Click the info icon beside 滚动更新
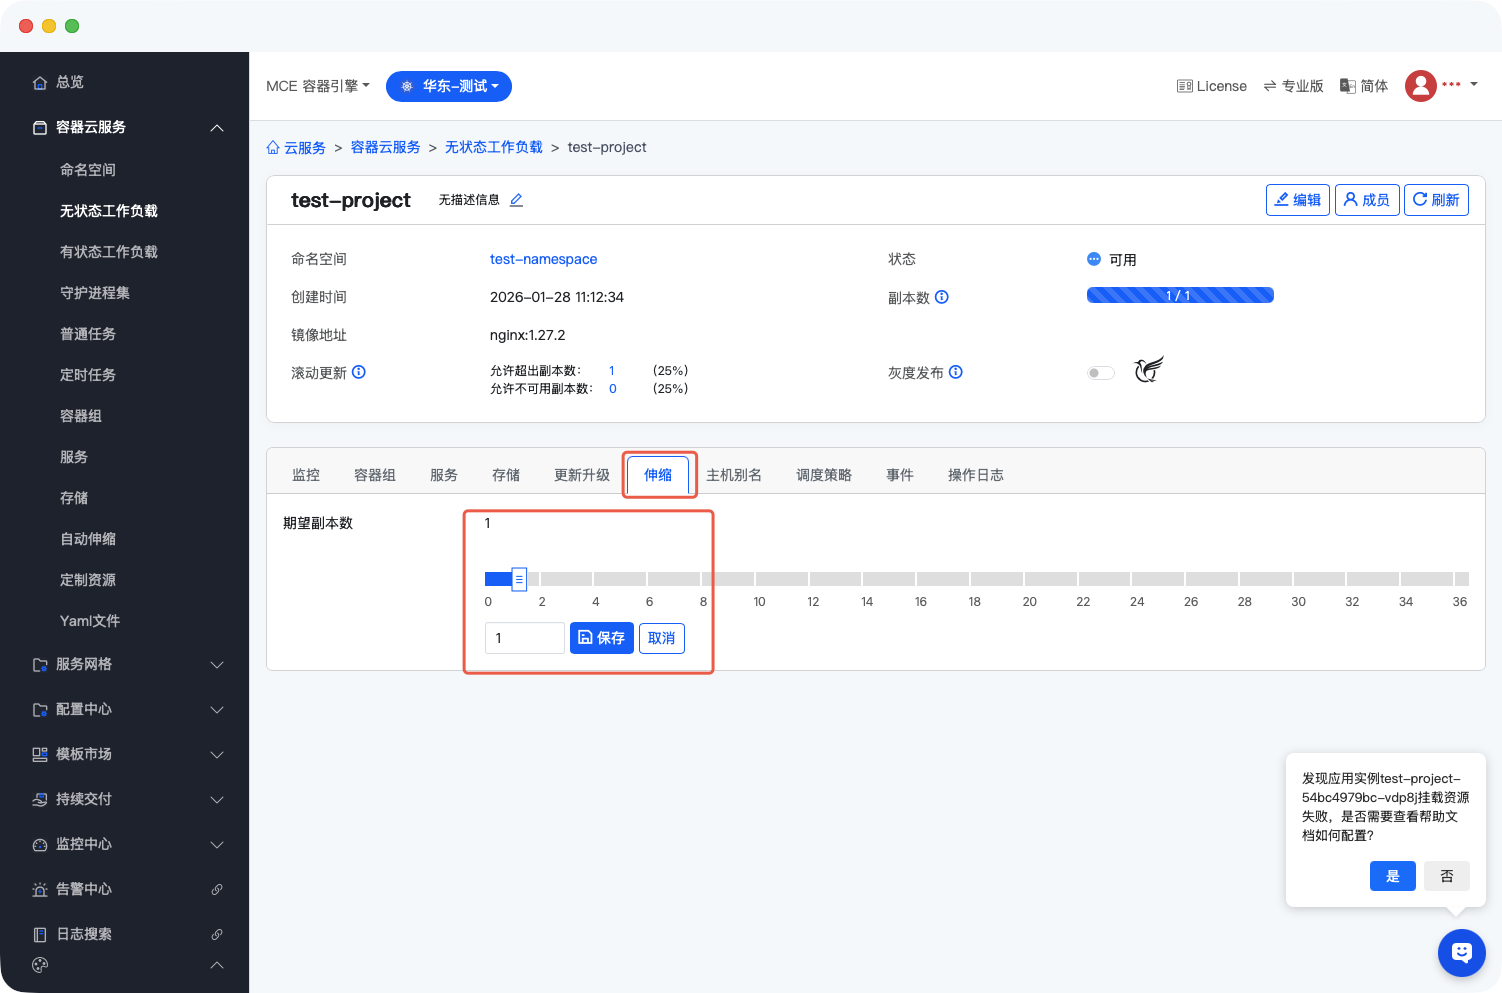This screenshot has width=1502, height=993. pos(359,372)
